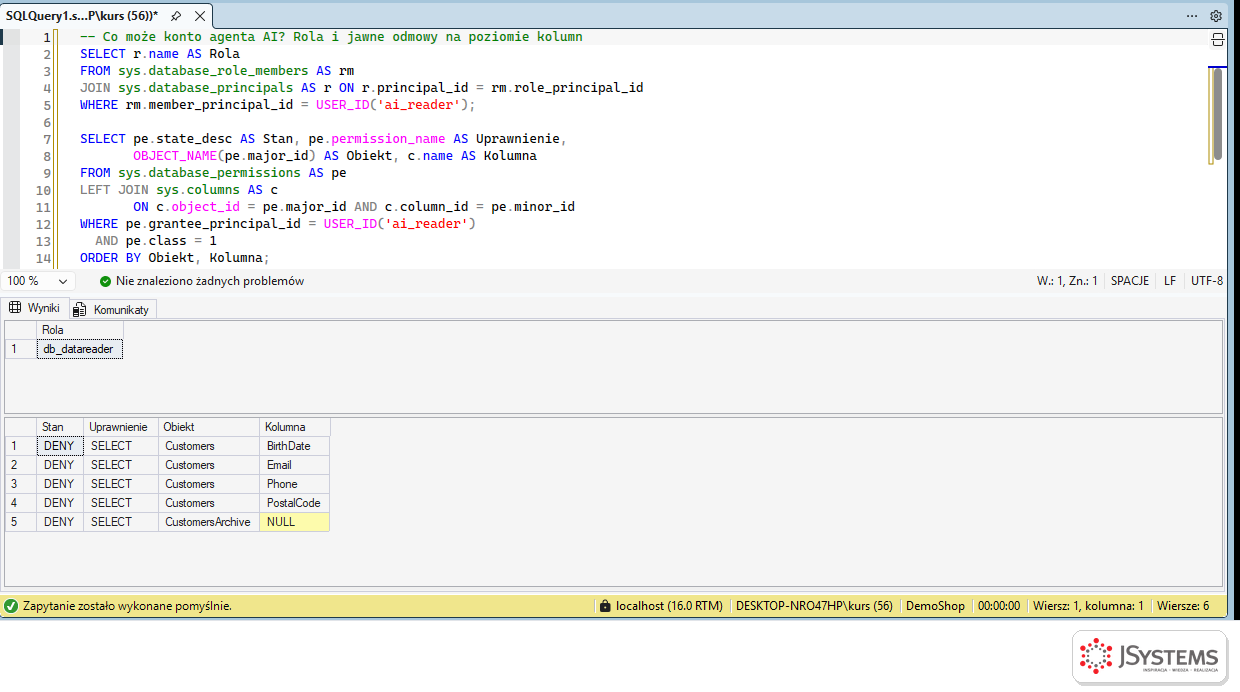Click the JSystems logo
Screen dimensions: 1240x692
pos(1149,657)
